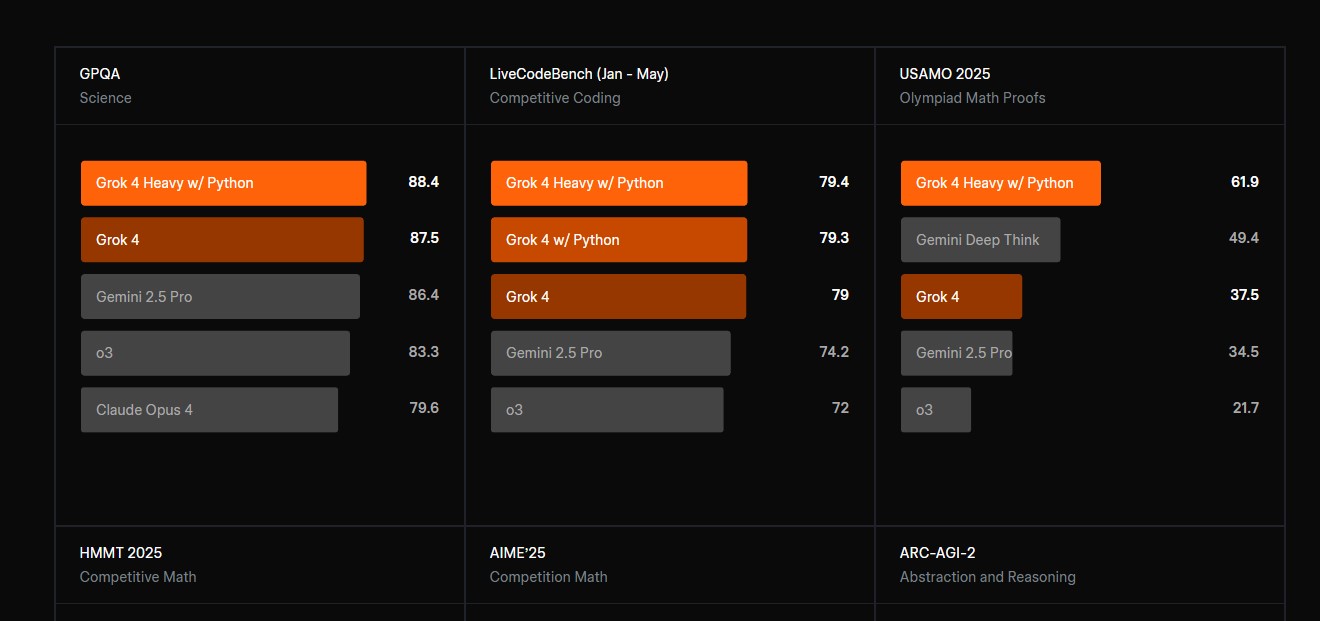
Task: Select the 86.4 score value
Action: click(x=424, y=295)
